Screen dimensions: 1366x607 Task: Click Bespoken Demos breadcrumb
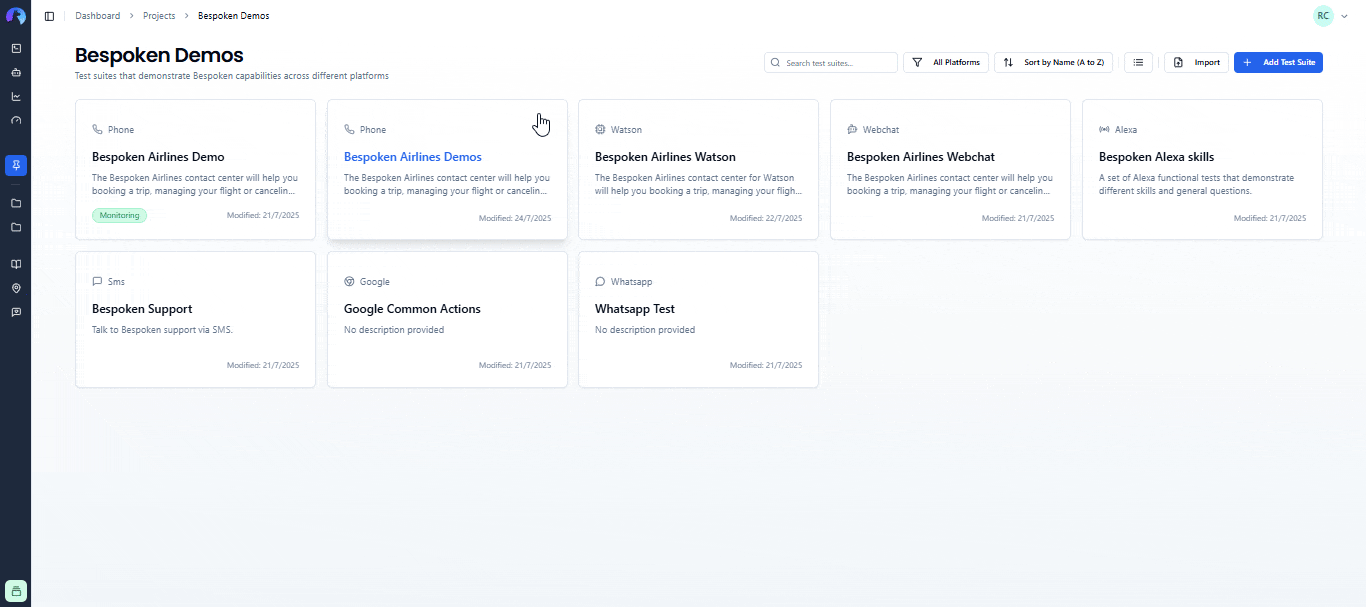tap(233, 16)
